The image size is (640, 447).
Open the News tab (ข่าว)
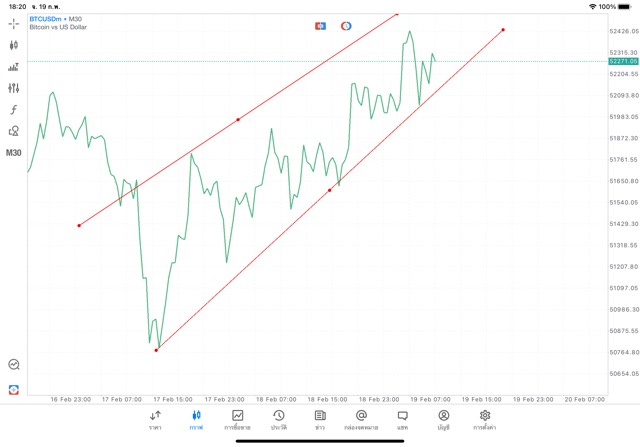pos(319,419)
